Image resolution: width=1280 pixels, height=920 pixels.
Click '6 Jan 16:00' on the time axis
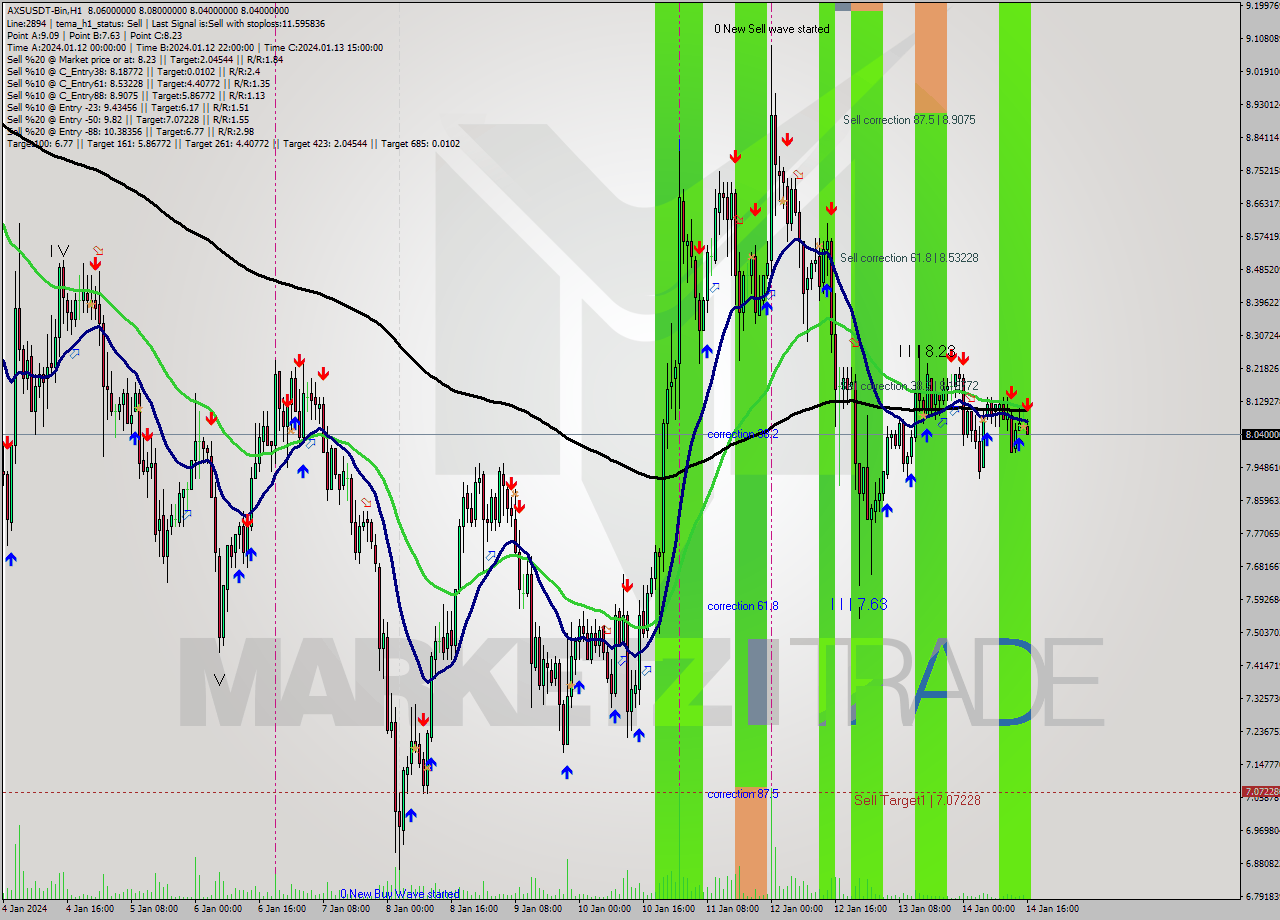282,909
